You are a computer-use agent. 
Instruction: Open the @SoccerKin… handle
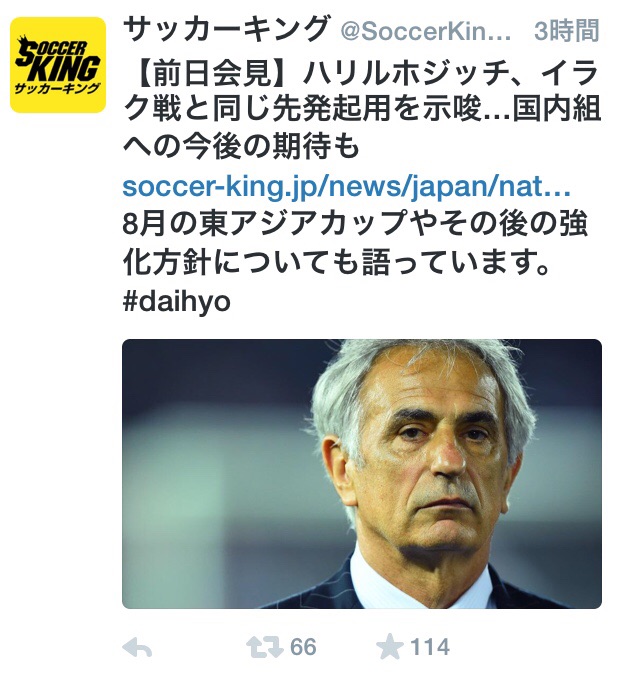tap(425, 31)
